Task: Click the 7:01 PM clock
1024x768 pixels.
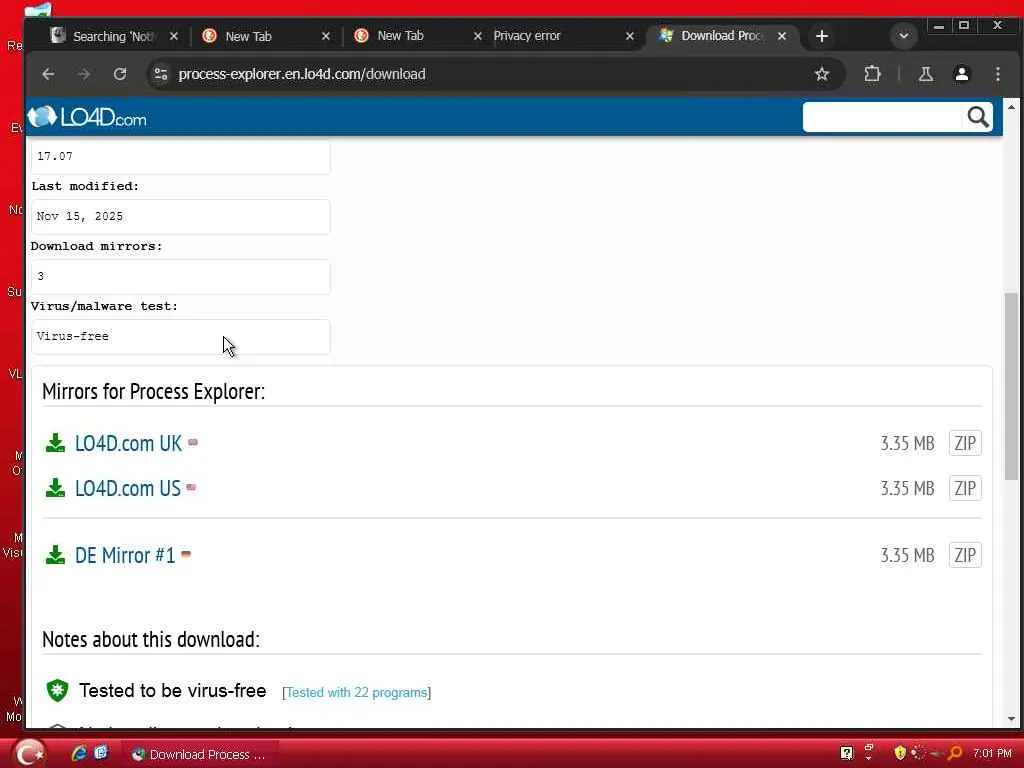Action: pyautogui.click(x=992, y=754)
